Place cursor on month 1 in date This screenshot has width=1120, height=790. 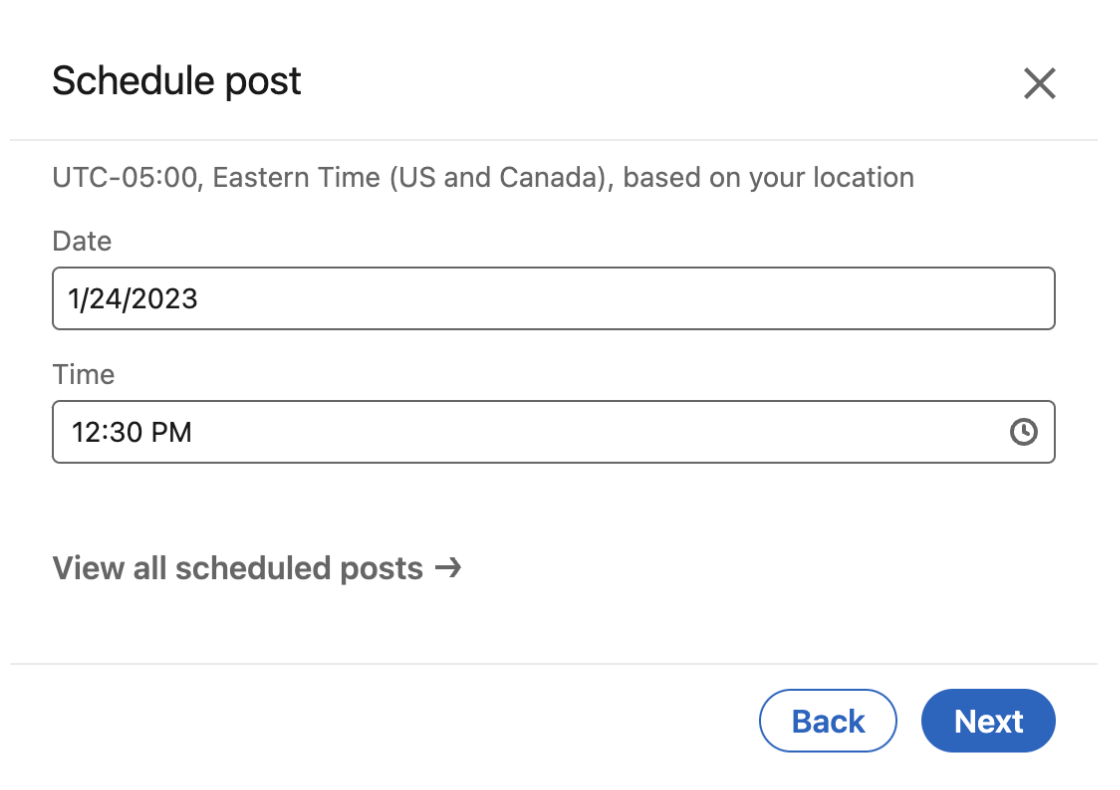pyautogui.click(x=74, y=299)
